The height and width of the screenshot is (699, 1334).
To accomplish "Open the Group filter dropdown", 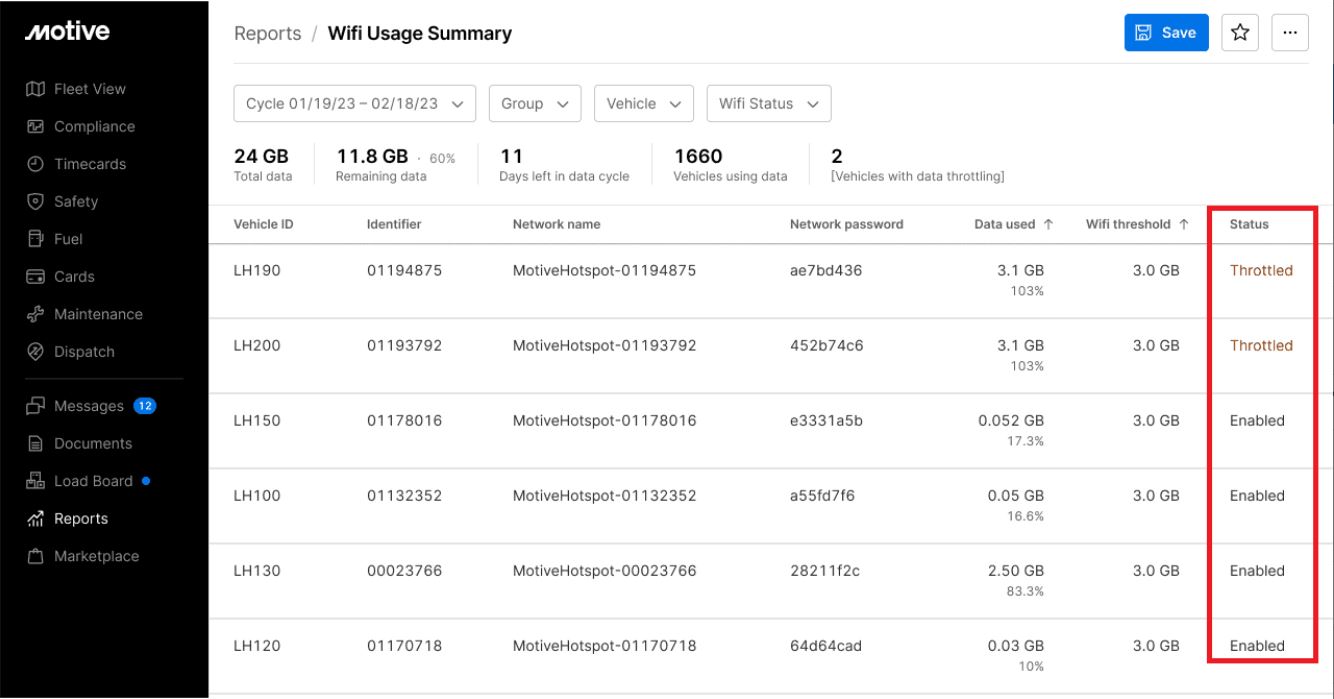I will 534,104.
